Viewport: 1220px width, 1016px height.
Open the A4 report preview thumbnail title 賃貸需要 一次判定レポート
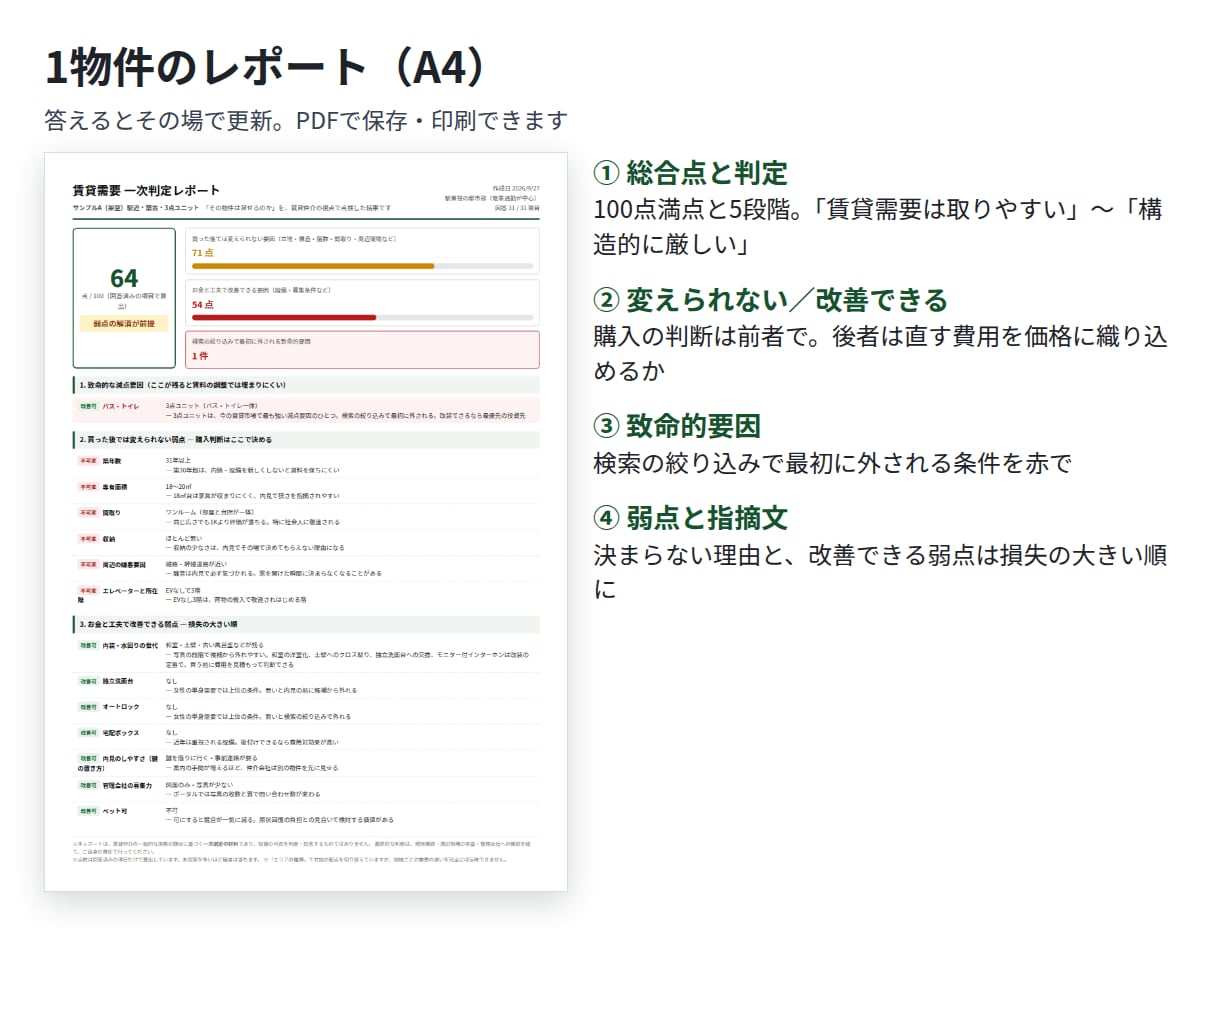point(146,190)
